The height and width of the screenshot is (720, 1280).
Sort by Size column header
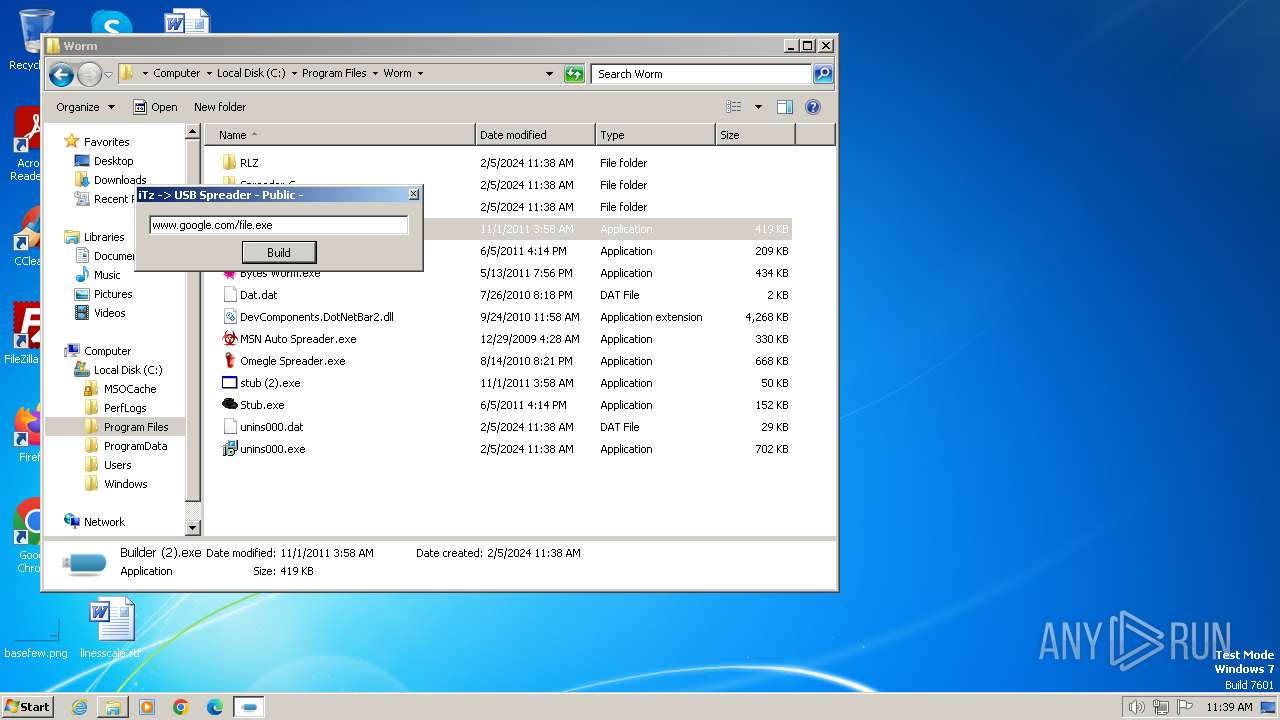coord(755,135)
